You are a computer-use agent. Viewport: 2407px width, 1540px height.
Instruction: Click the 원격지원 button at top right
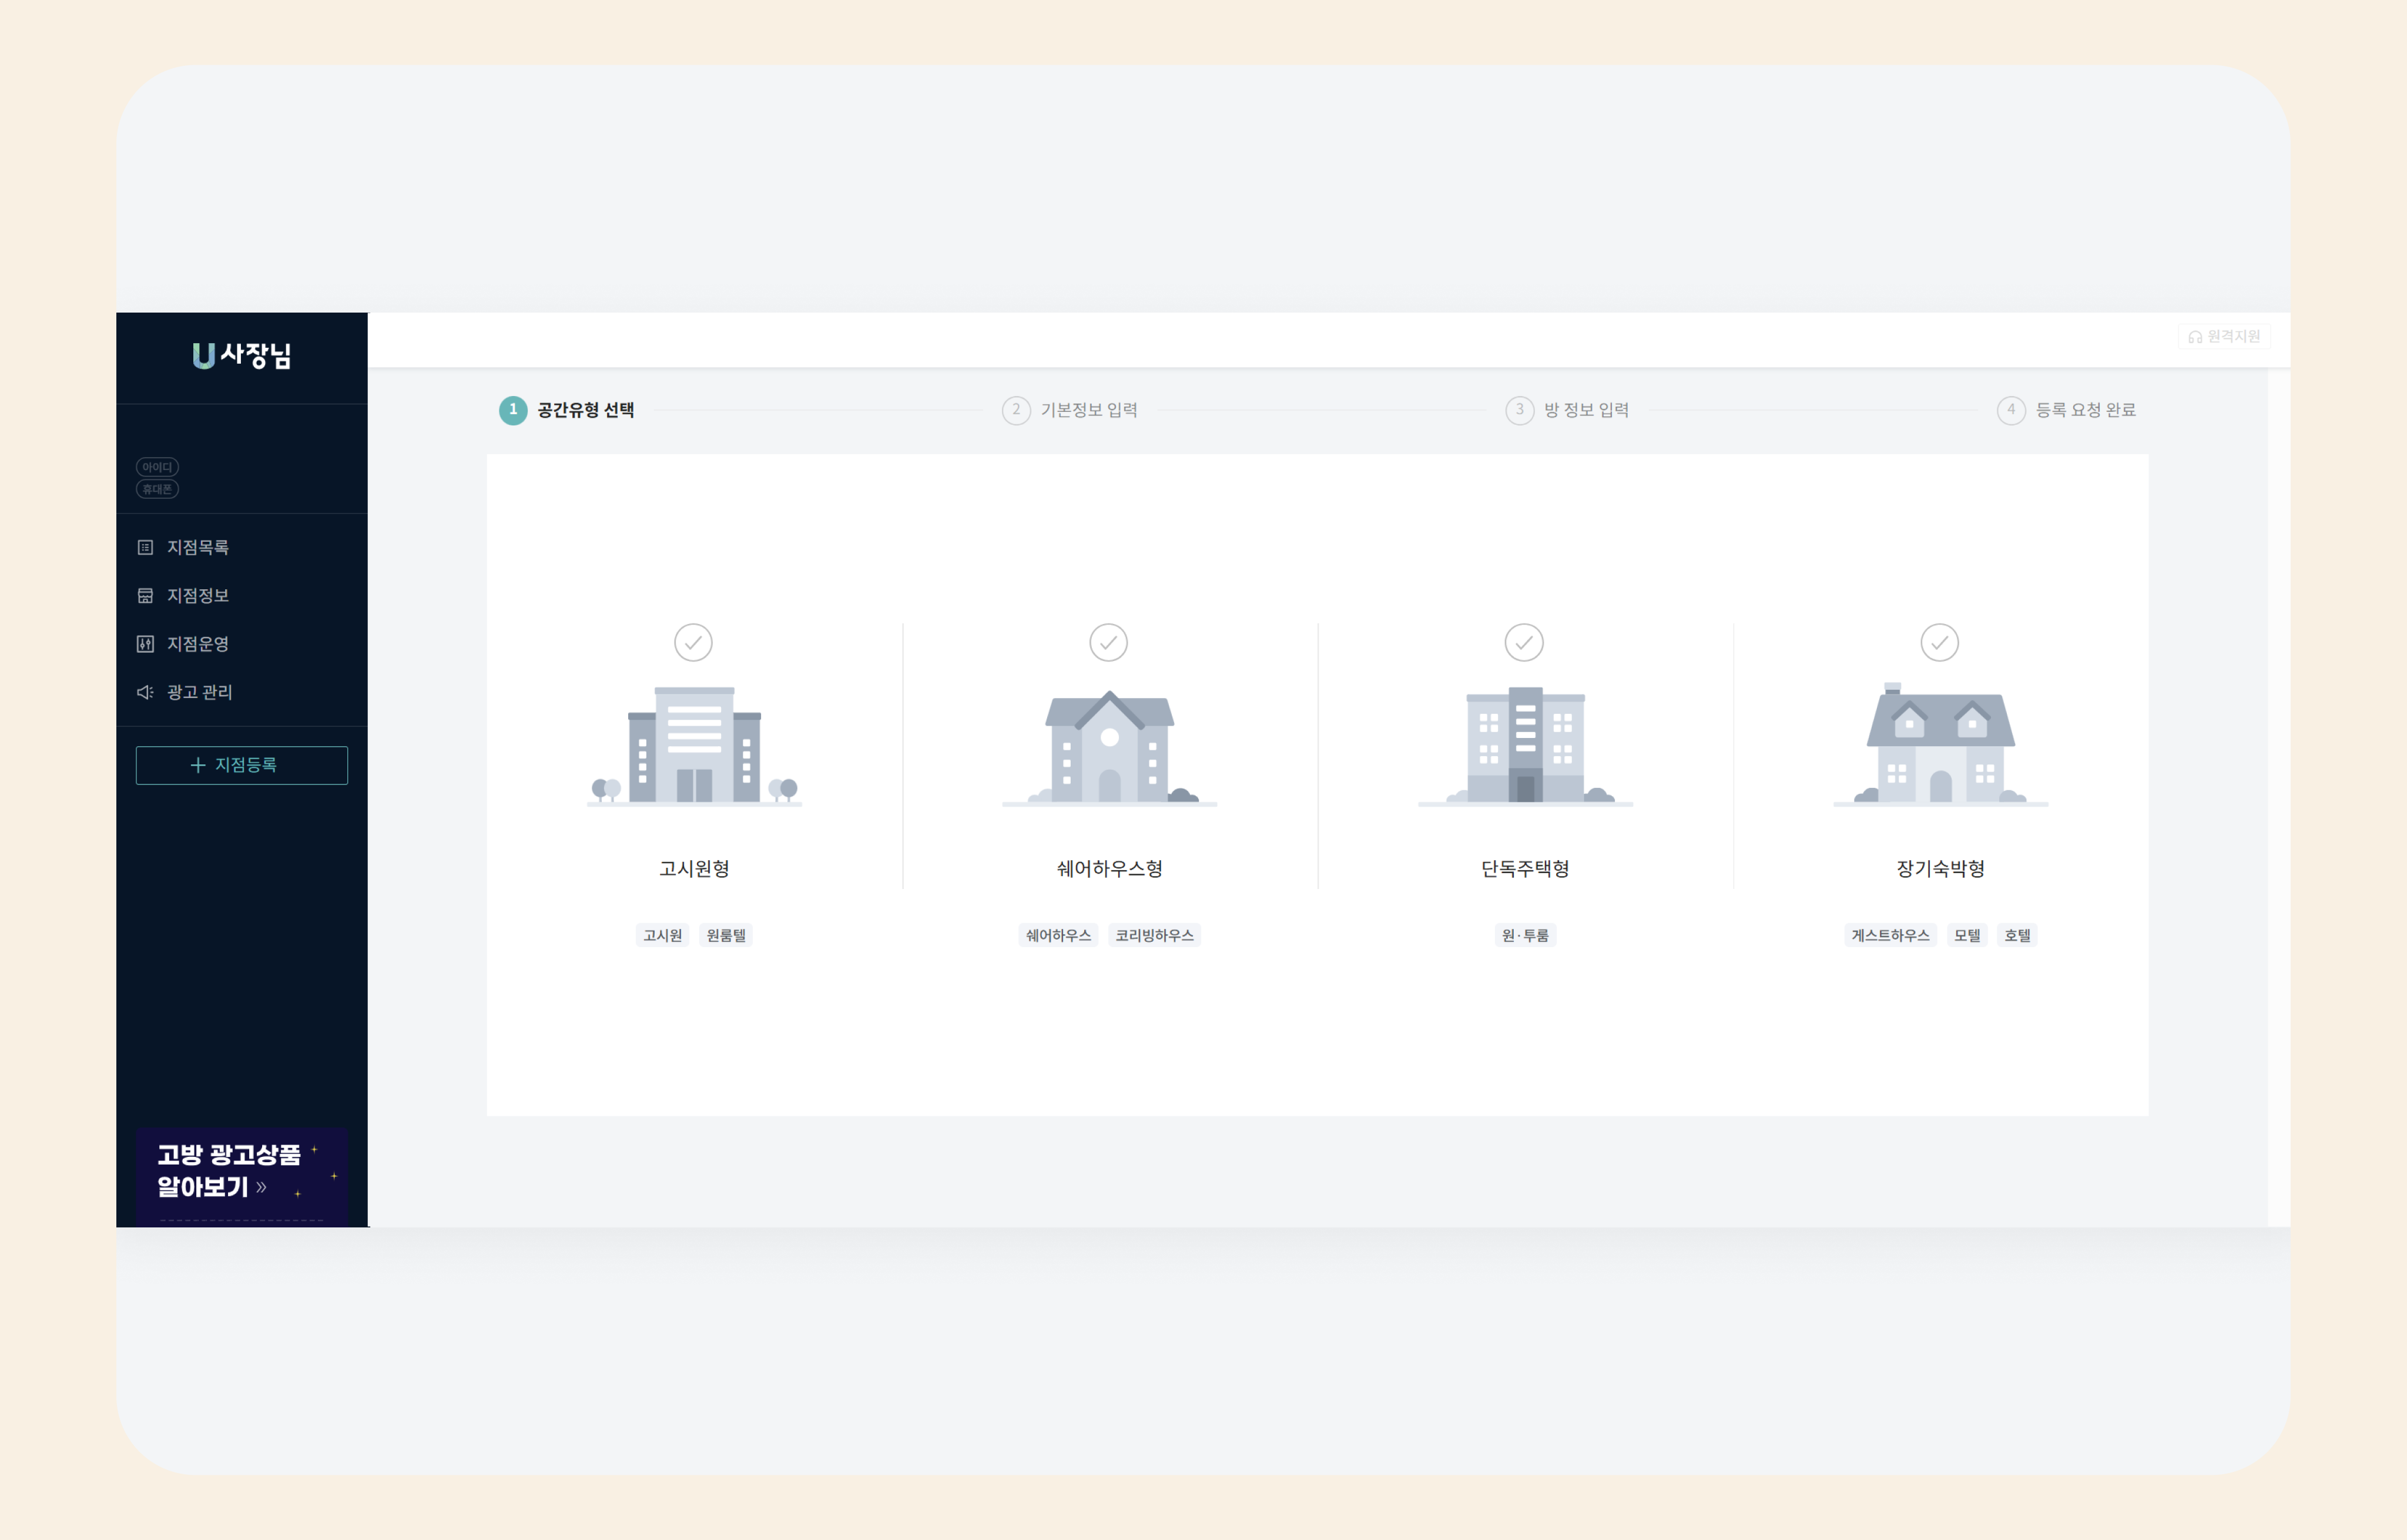pyautogui.click(x=2224, y=337)
